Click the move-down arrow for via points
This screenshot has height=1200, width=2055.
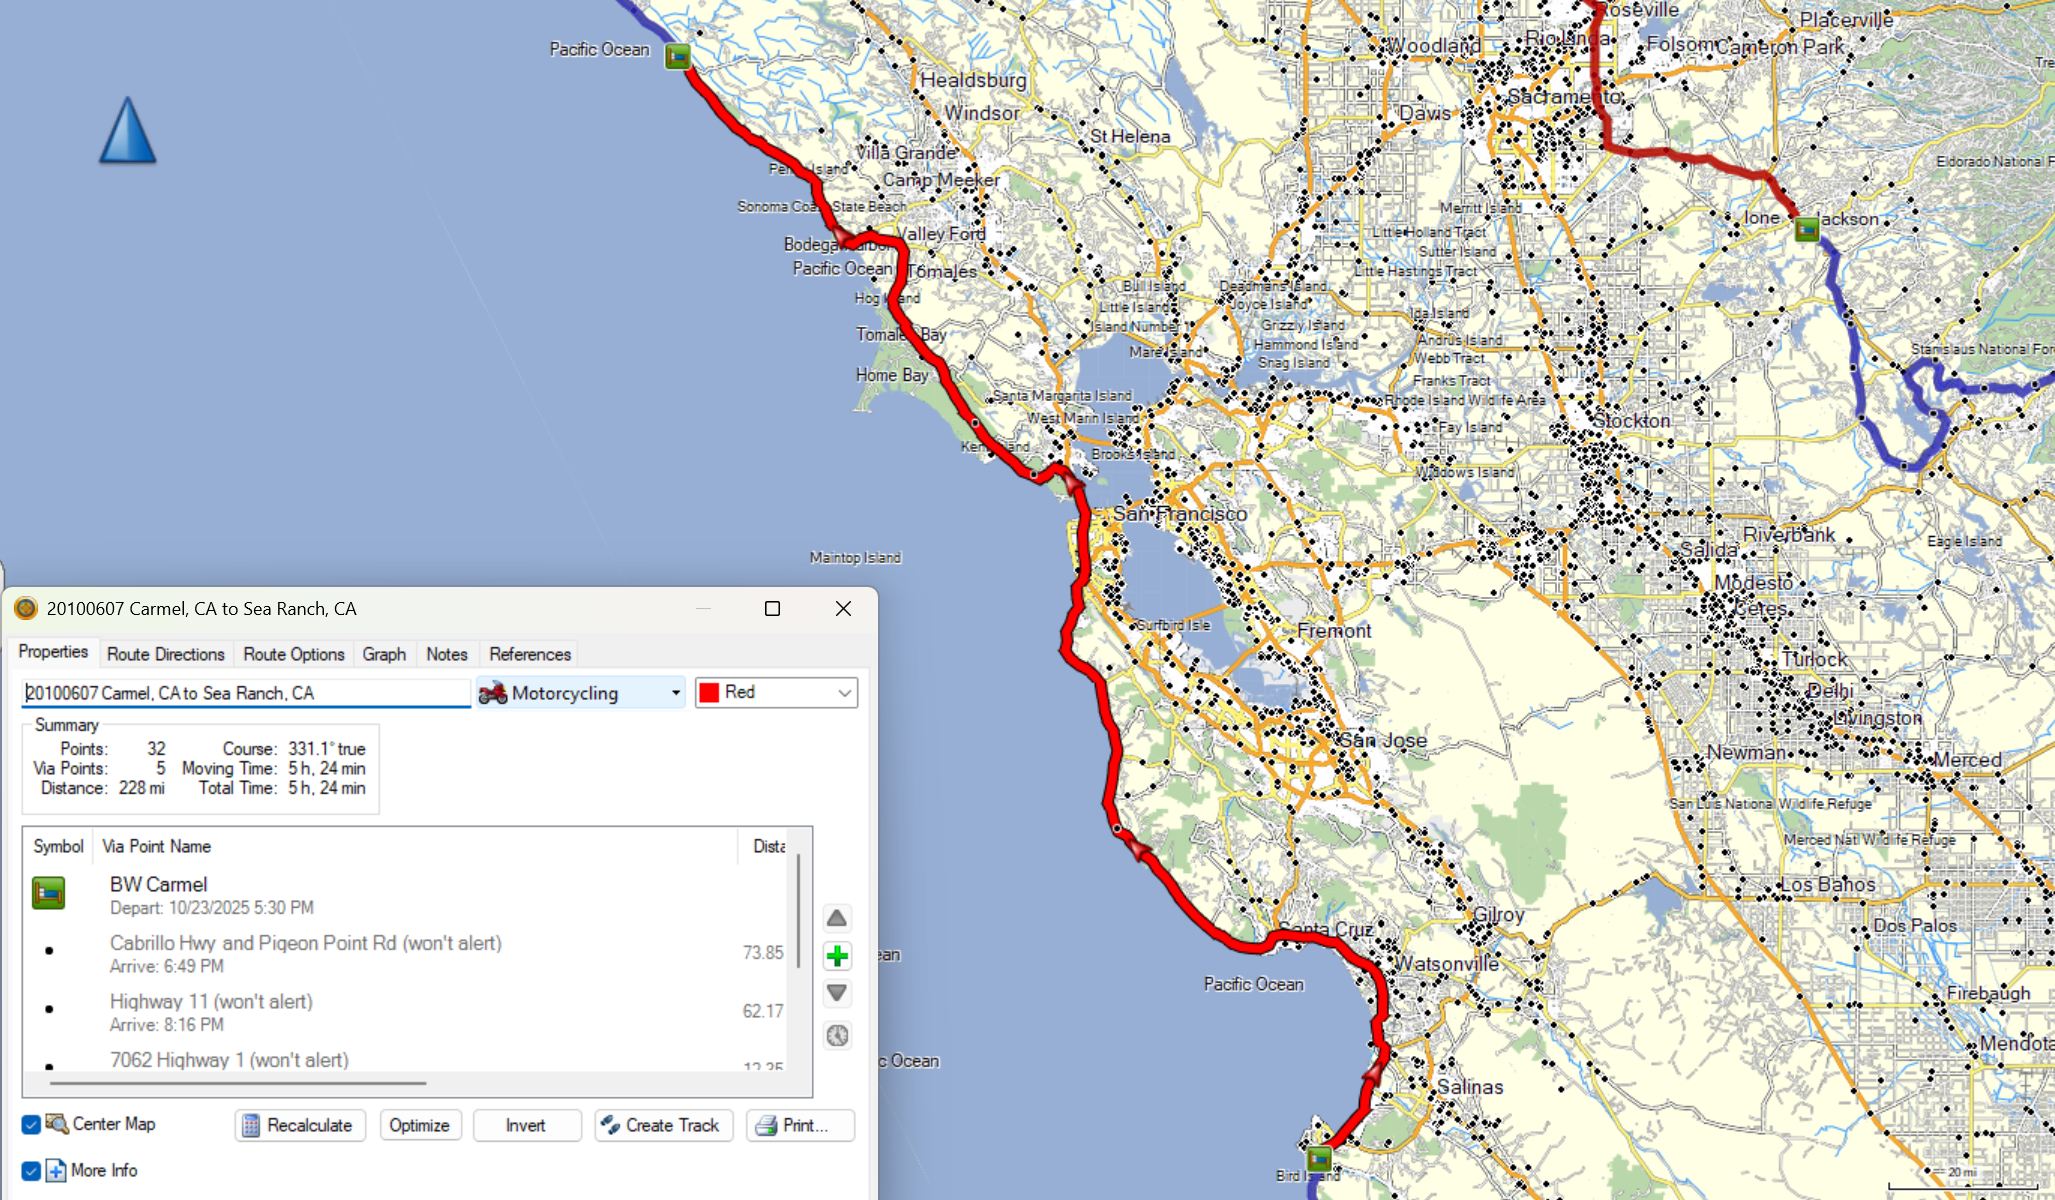[x=837, y=993]
